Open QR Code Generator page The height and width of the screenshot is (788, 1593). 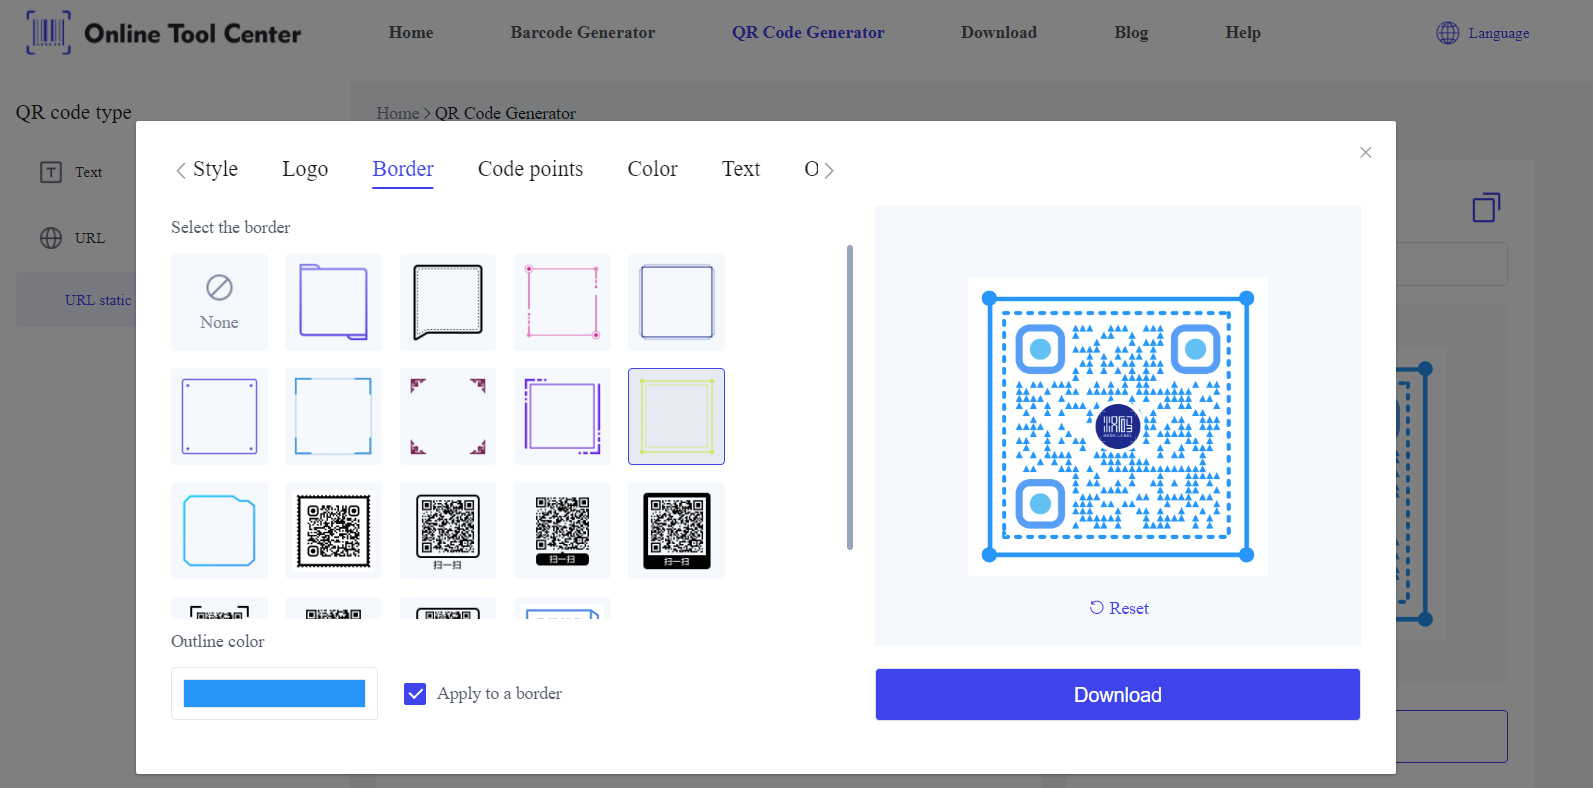click(x=808, y=32)
